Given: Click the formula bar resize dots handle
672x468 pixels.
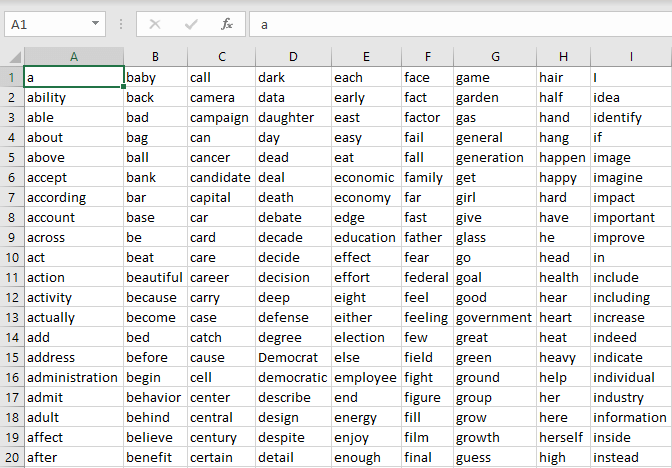Looking at the screenshot, I should tap(121, 24).
